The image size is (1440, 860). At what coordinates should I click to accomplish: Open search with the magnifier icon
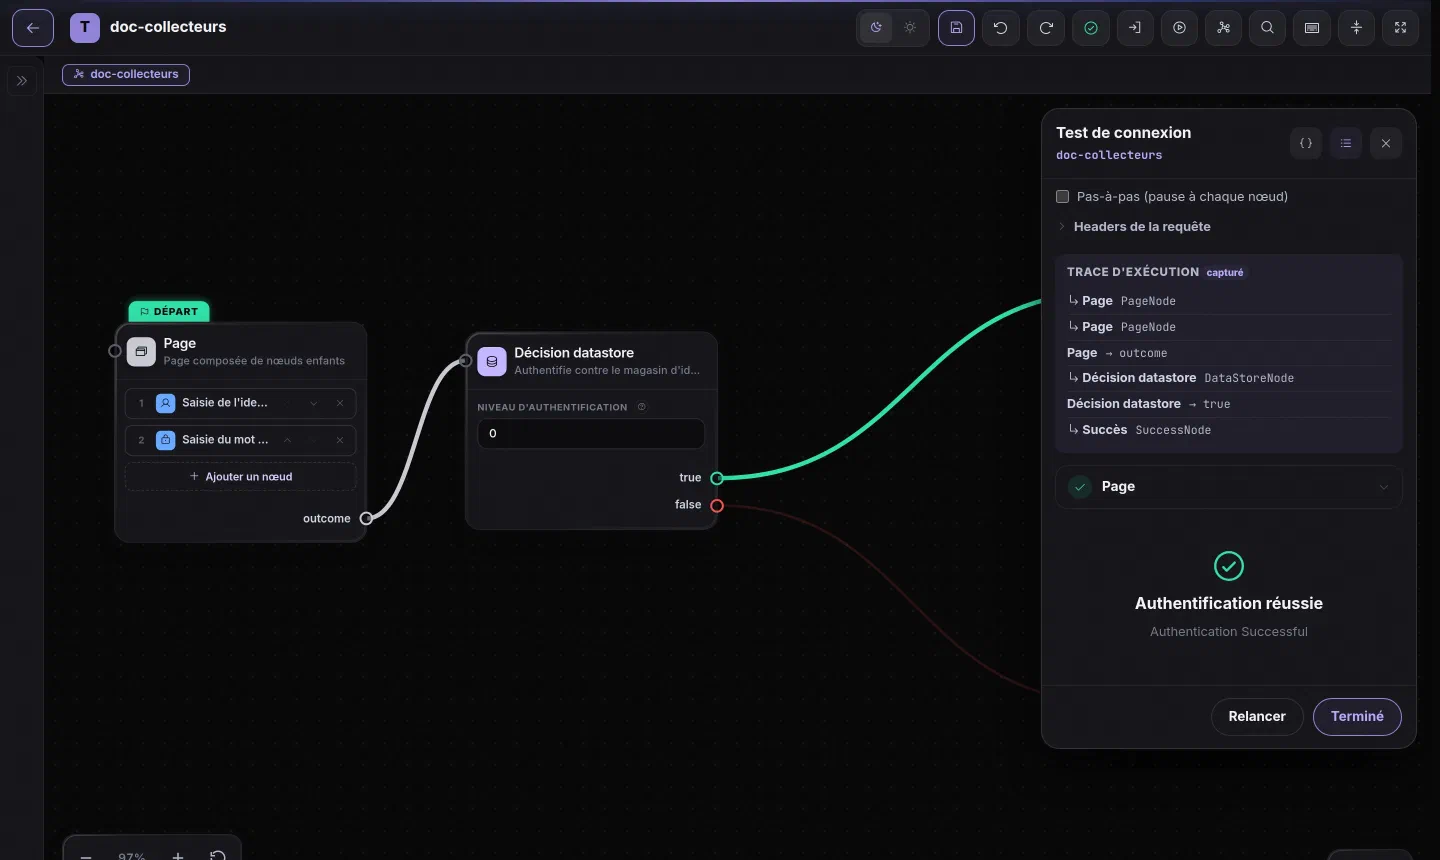coord(1268,28)
